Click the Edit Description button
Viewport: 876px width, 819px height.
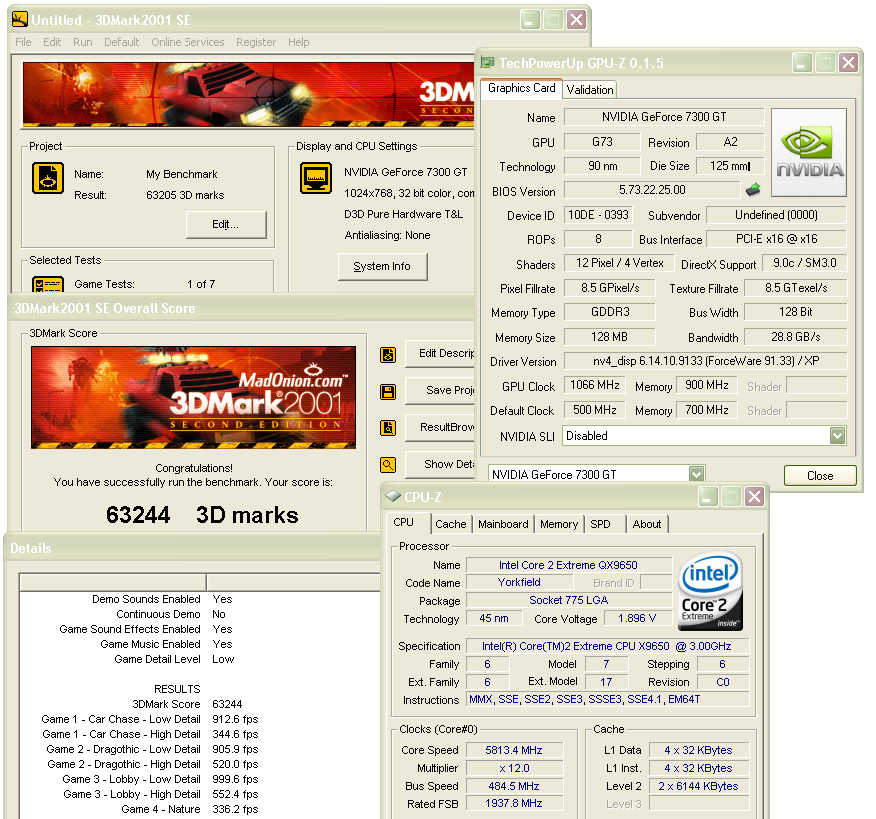pos(440,354)
